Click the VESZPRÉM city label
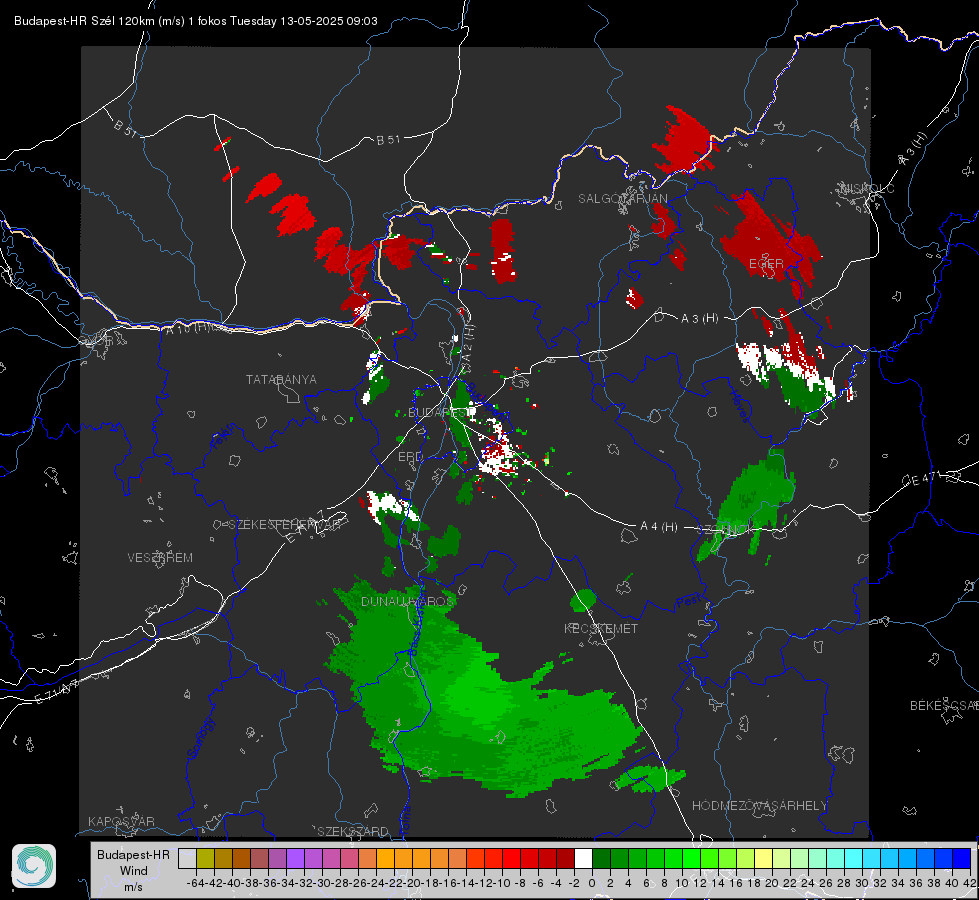 tap(160, 557)
